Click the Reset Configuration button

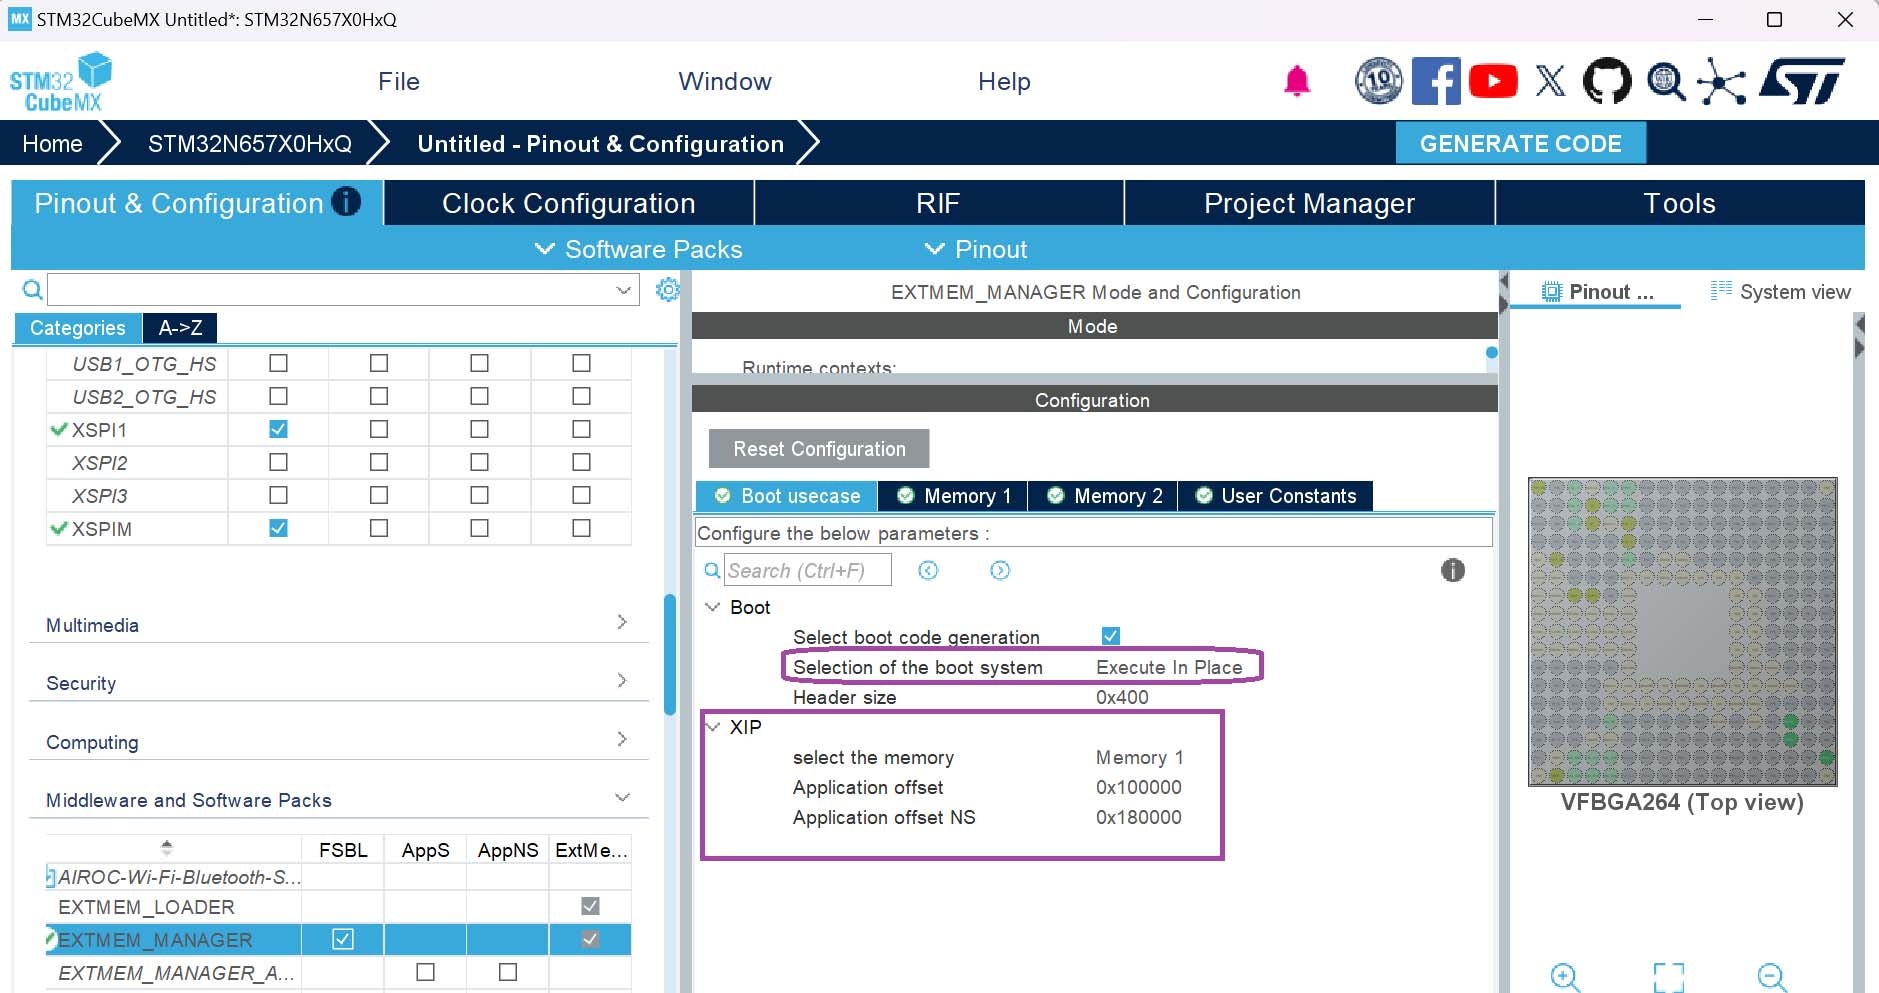[x=819, y=449]
